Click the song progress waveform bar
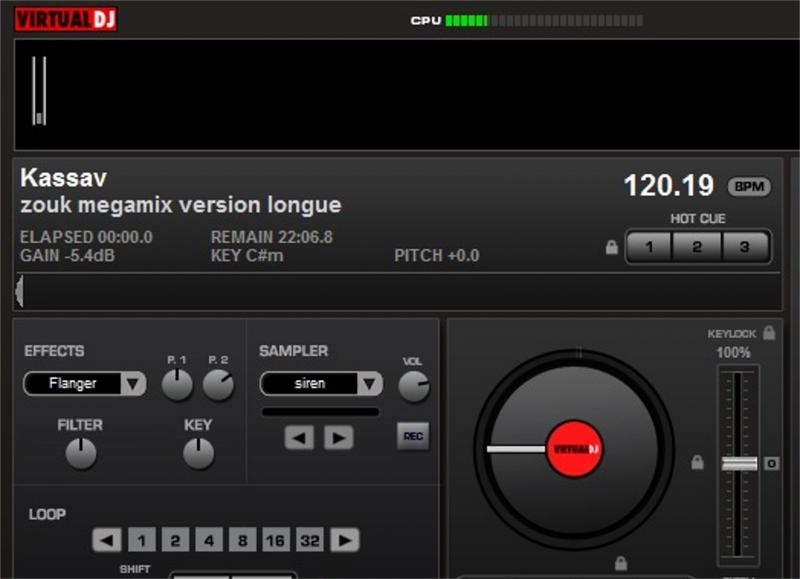This screenshot has width=800, height=579. pyautogui.click(x=398, y=291)
